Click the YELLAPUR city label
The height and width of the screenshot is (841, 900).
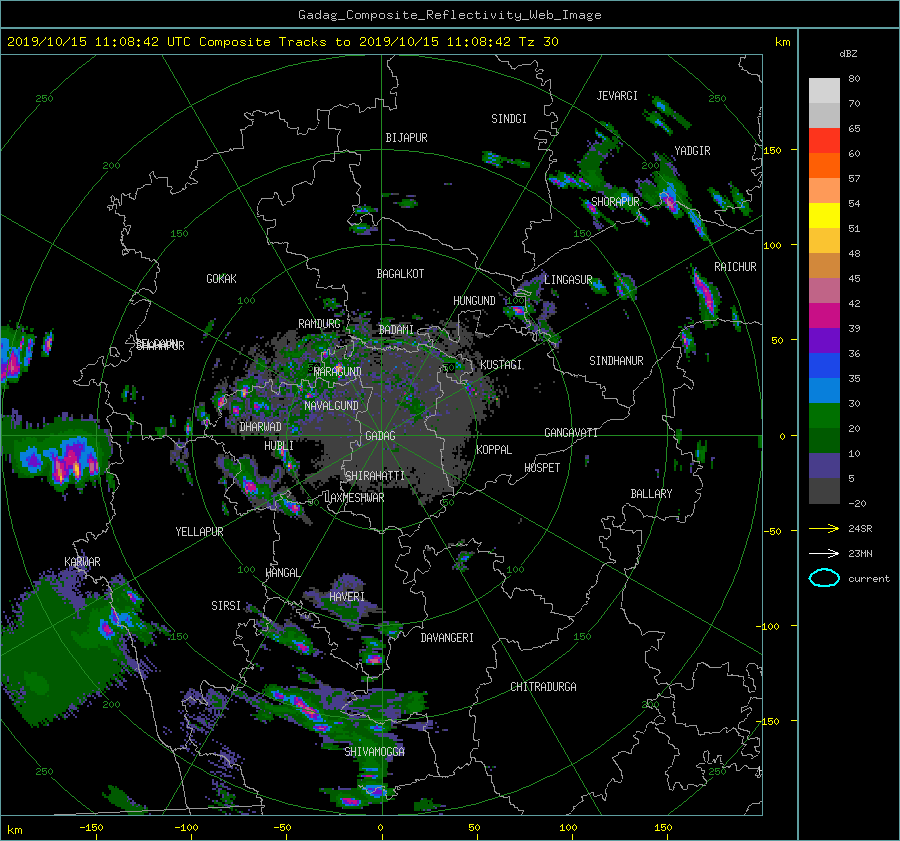pyautogui.click(x=199, y=532)
